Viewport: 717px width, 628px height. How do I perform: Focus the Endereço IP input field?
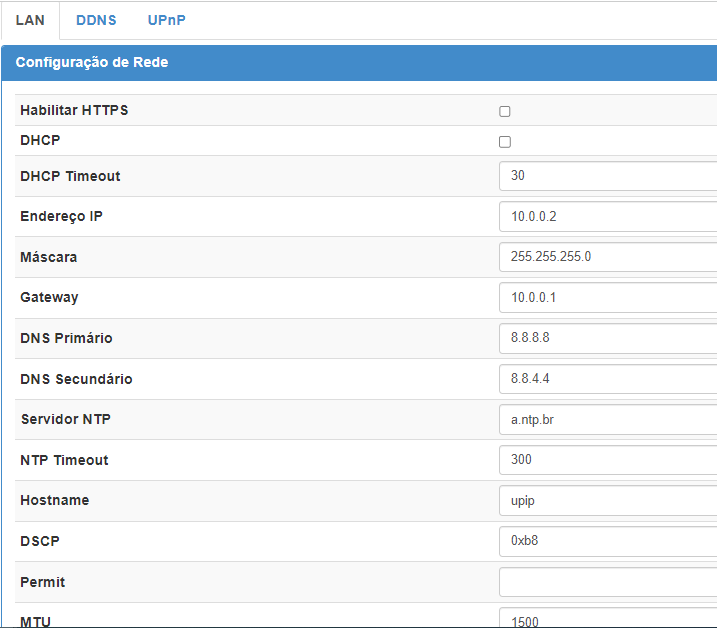coord(607,216)
